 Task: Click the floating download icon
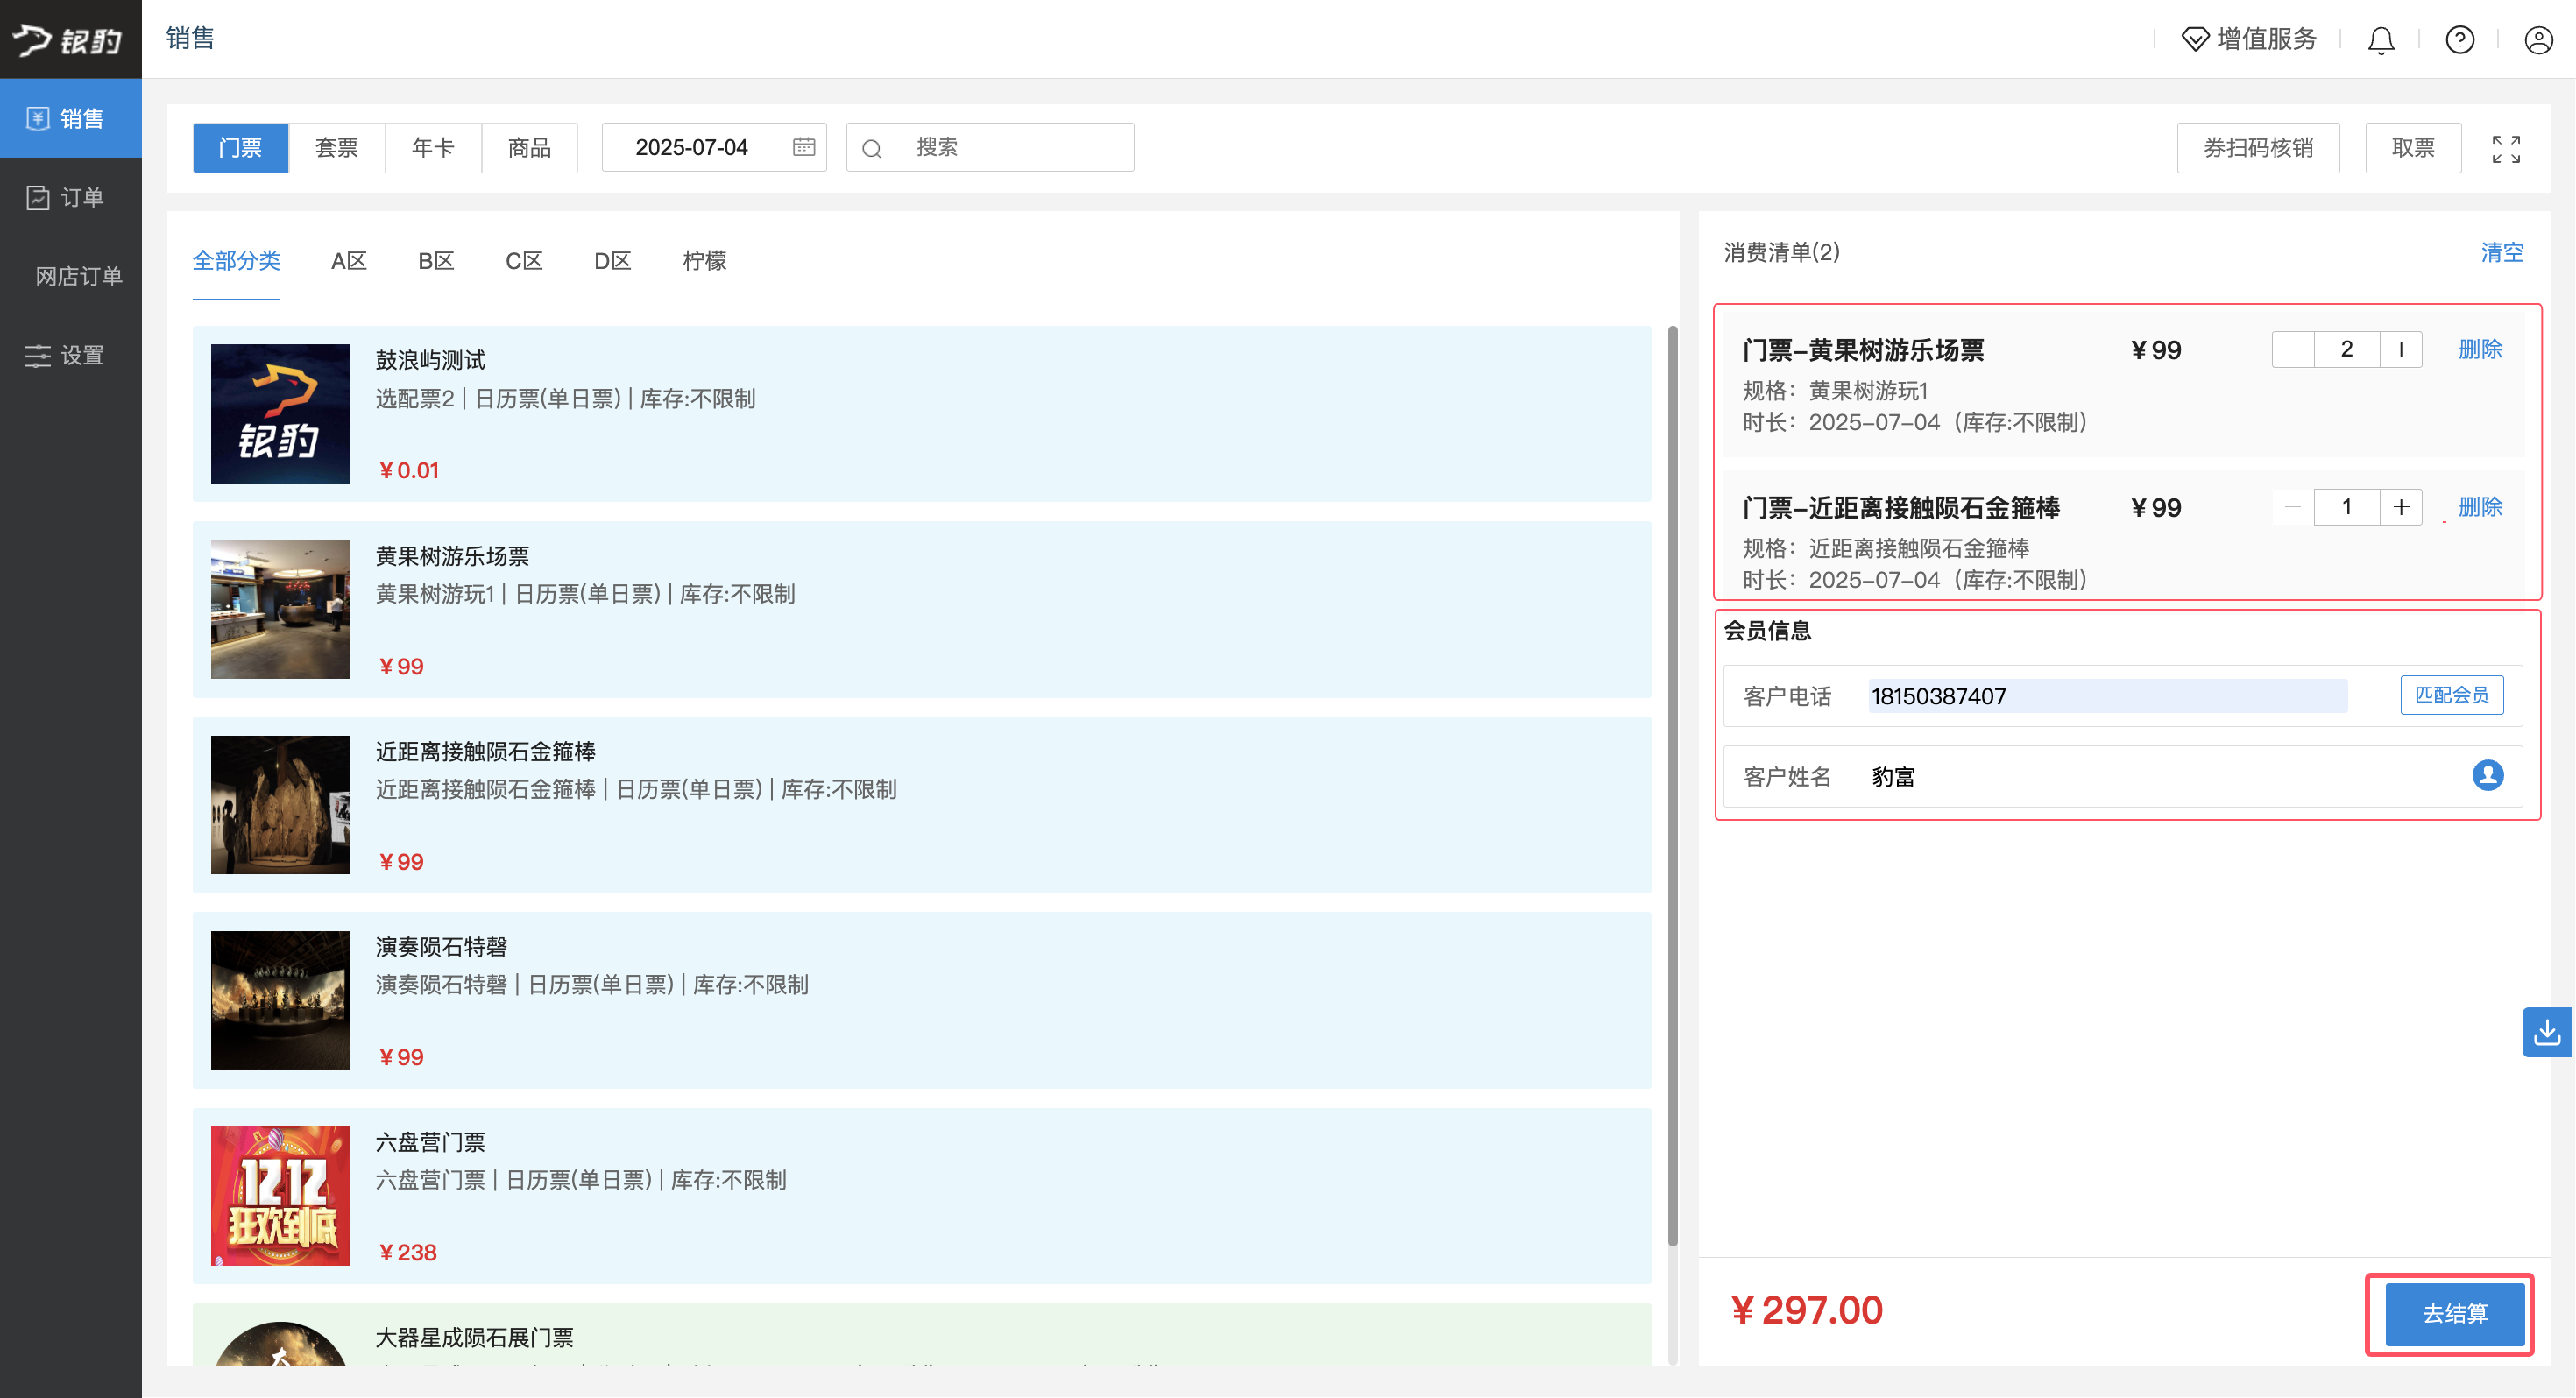pyautogui.click(x=2546, y=1032)
